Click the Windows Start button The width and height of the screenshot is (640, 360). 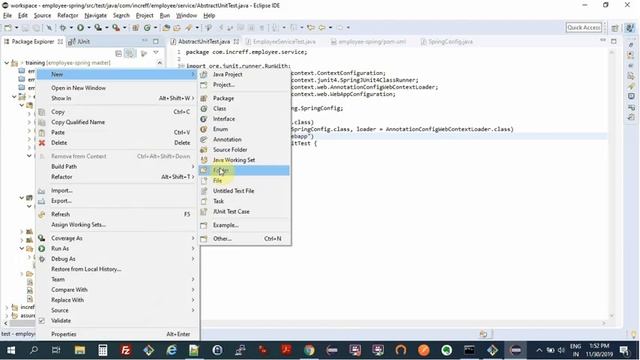[x=11, y=350]
